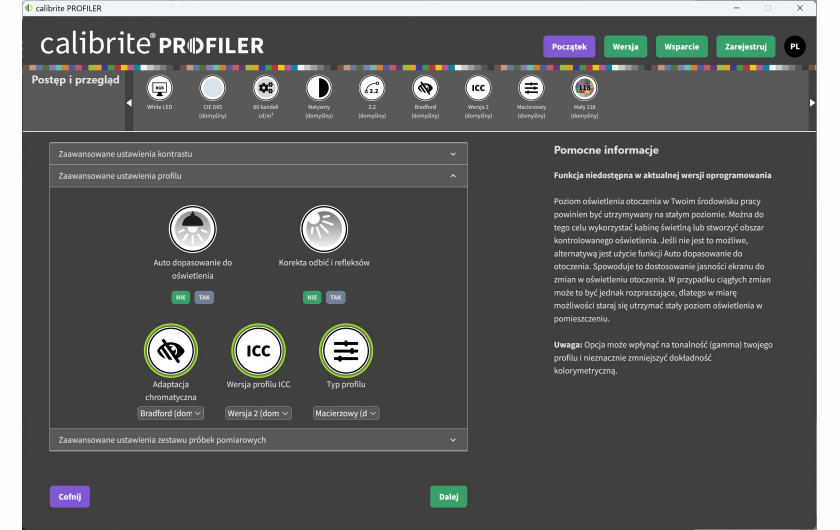This screenshot has width=840, height=530.
Task: Set Auto dopasowanie do oświetlenia to NIE
Action: click(181, 297)
